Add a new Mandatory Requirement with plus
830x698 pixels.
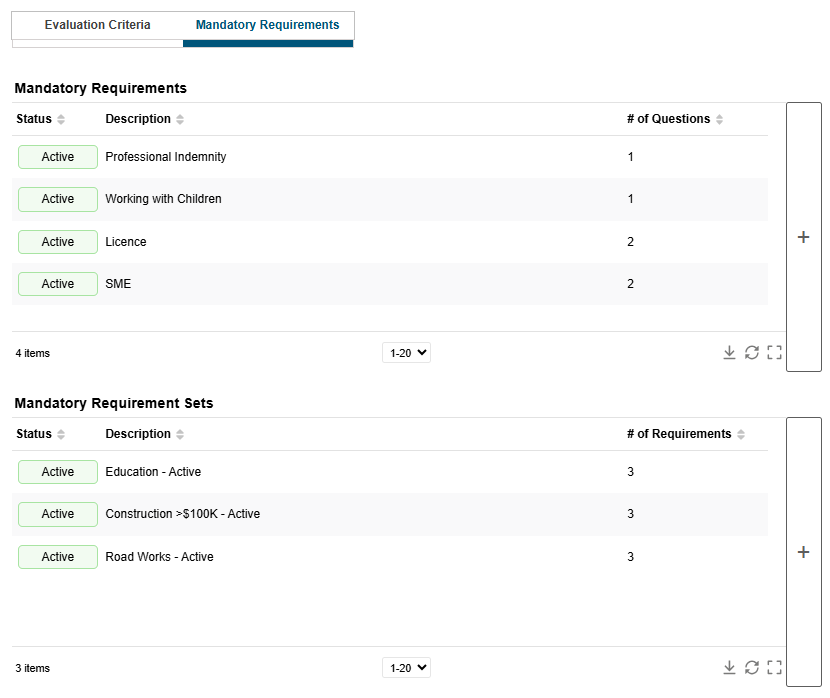[x=804, y=237]
